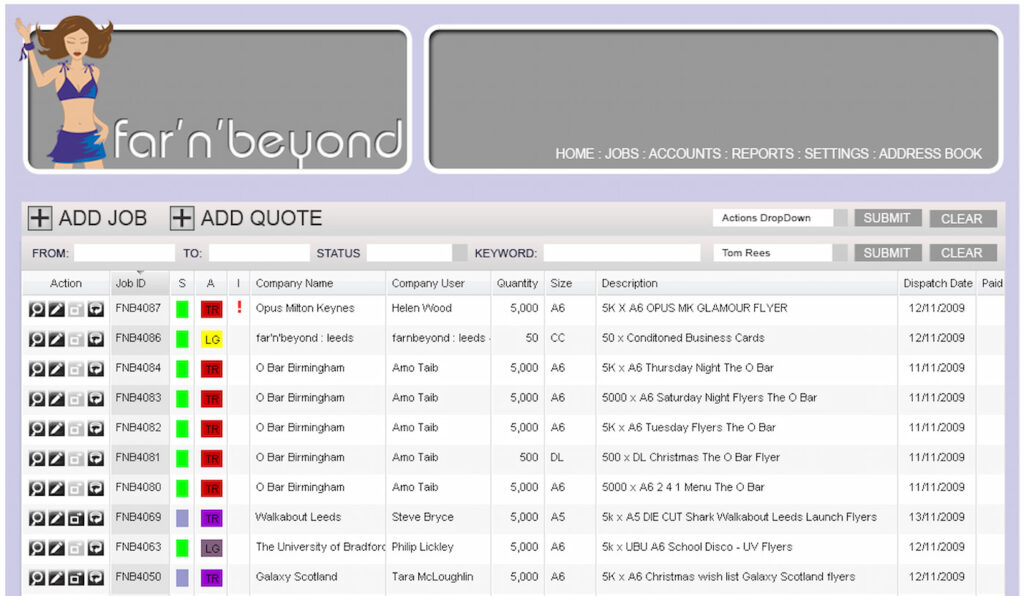Sort by the Dispatch Date column header

(938, 283)
